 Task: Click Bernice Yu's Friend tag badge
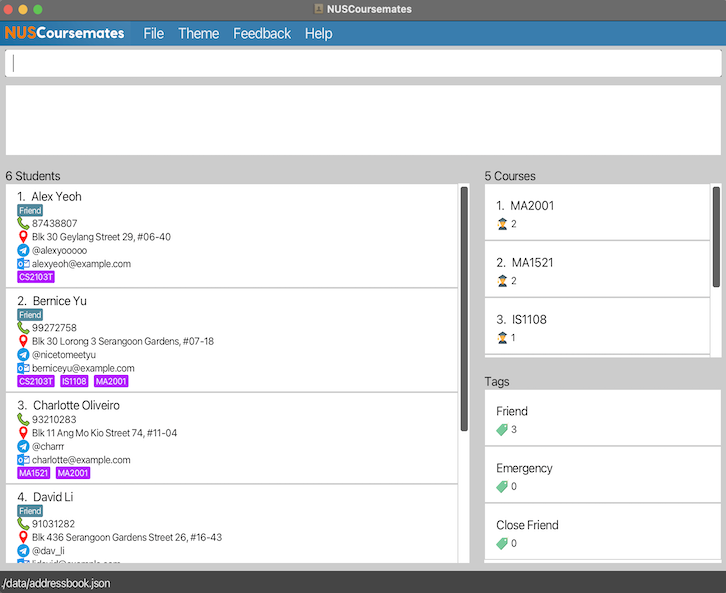click(30, 315)
